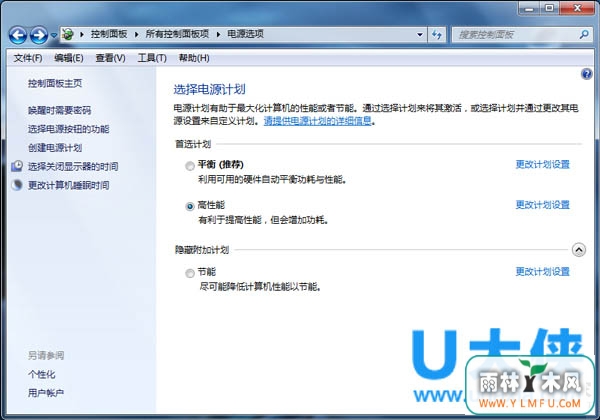Expand arrow after 所有控制面板项 breadcrumb
This screenshot has width=600, height=420.
click(218, 35)
